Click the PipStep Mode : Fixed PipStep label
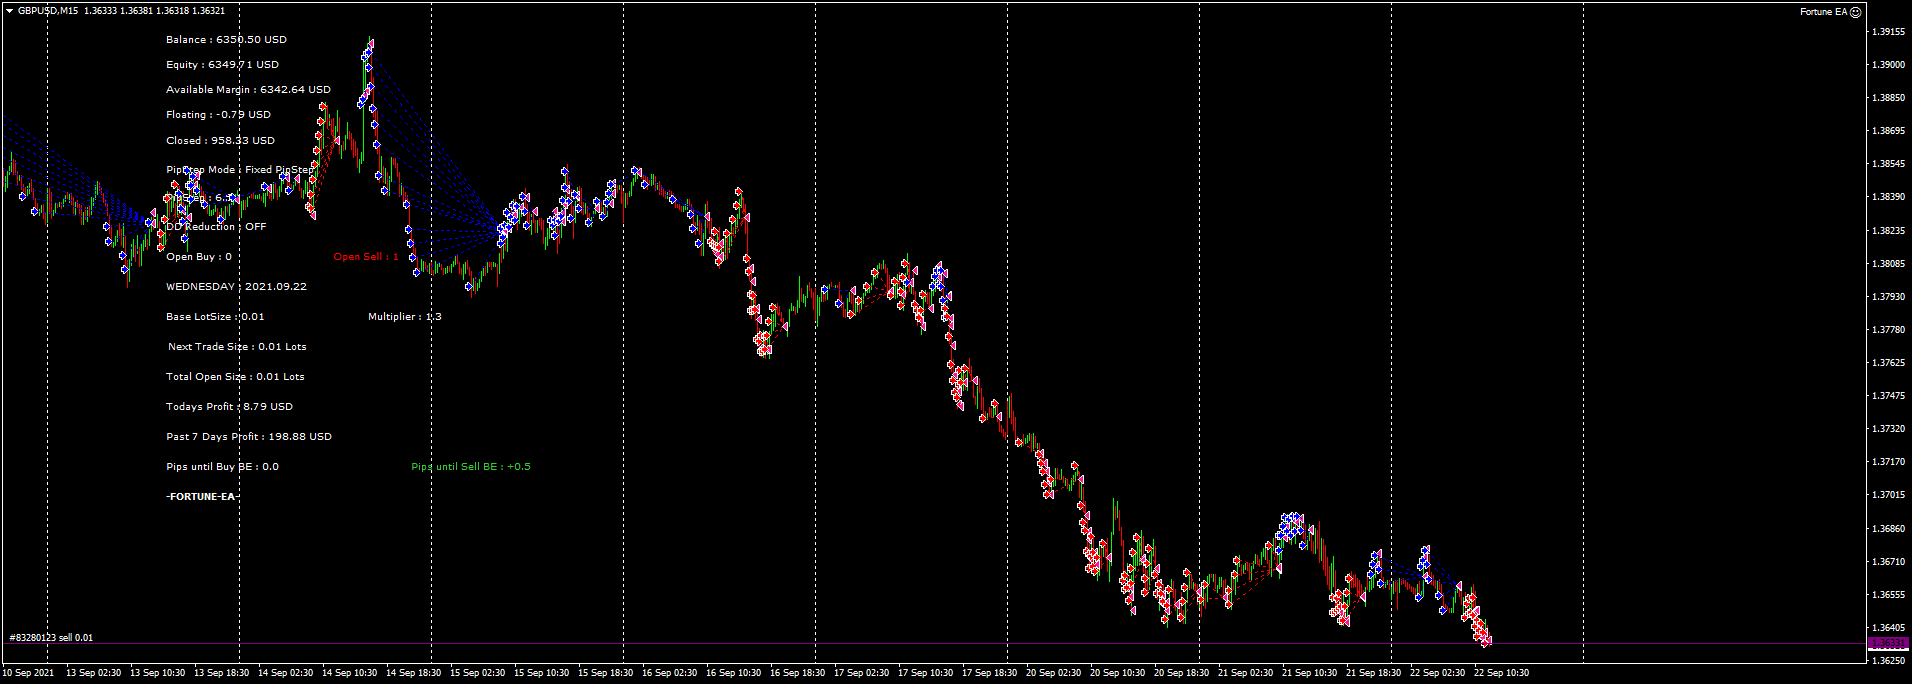 point(239,170)
